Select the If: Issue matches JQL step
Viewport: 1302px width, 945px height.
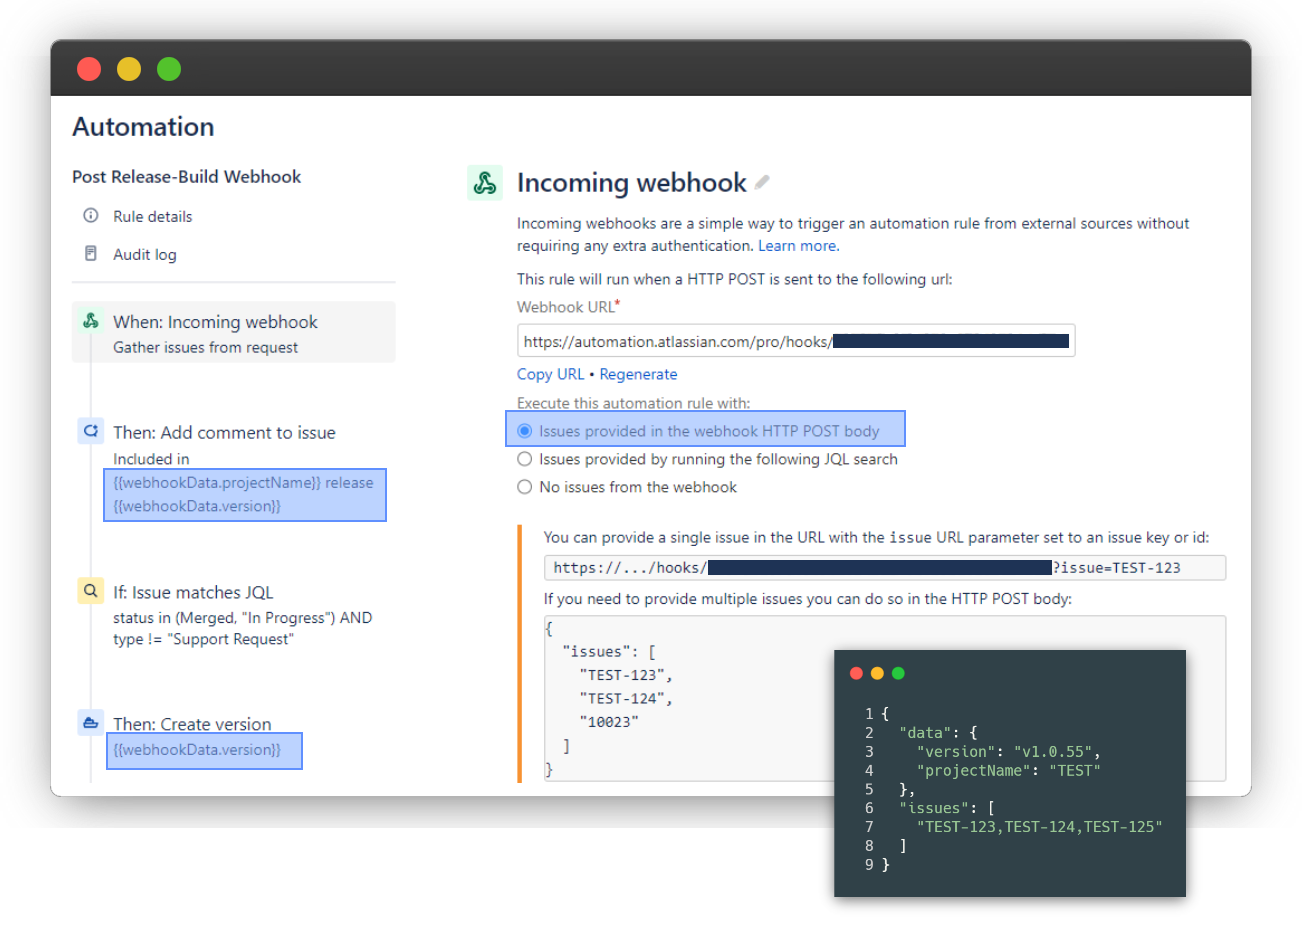pyautogui.click(x=193, y=592)
